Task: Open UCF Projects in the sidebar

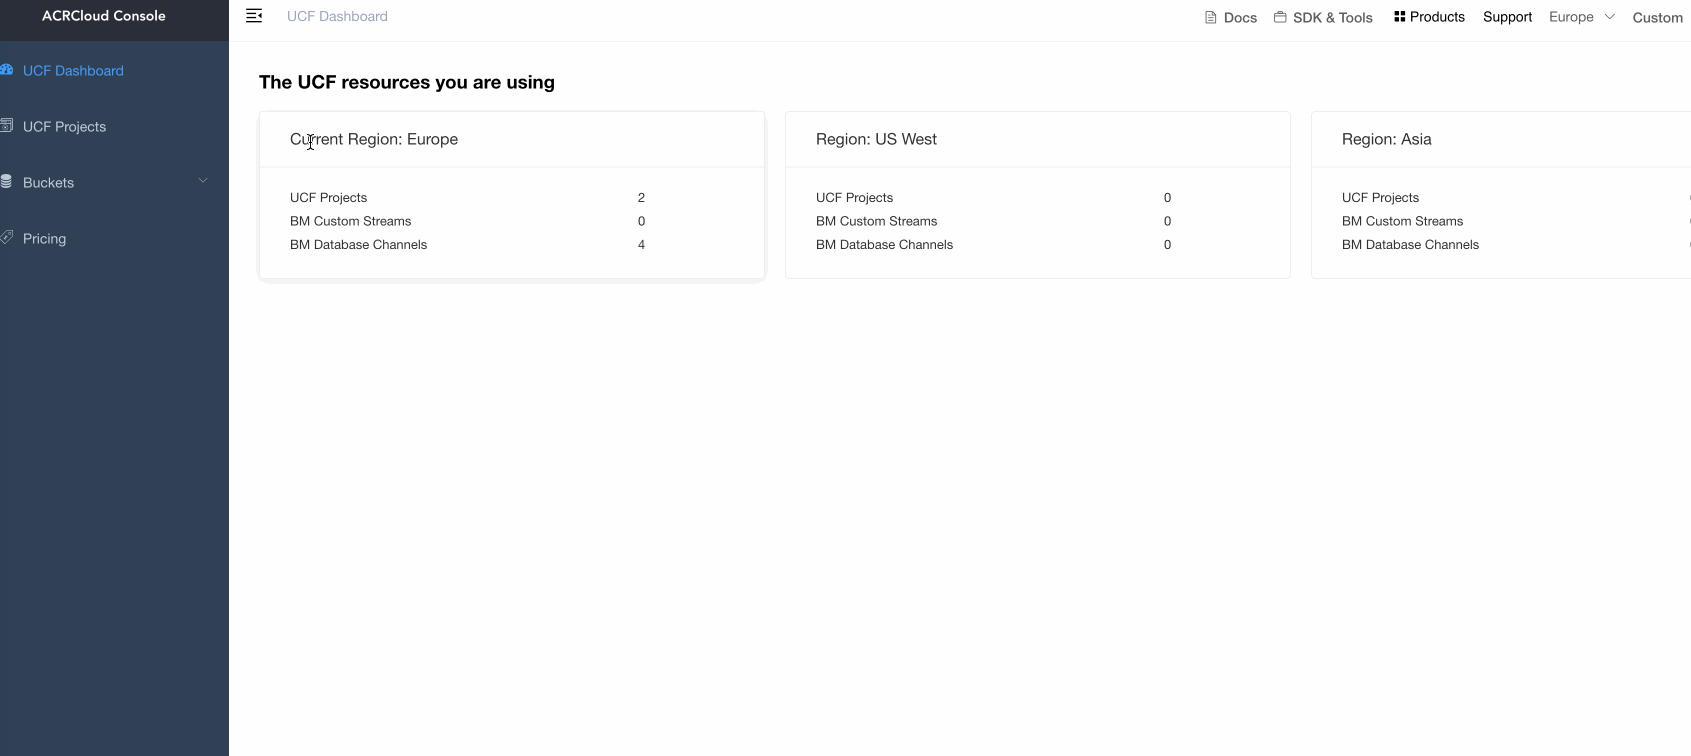Action: 64,127
